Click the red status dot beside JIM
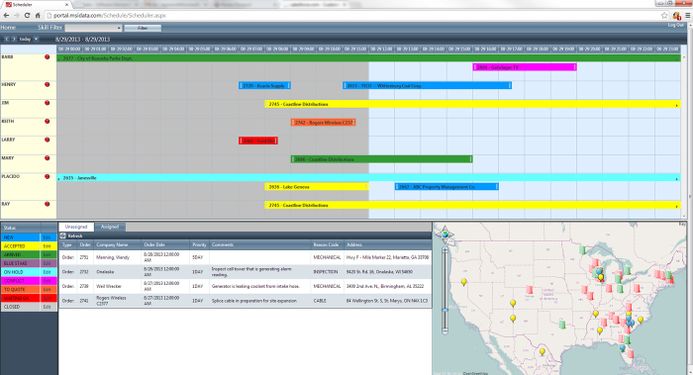Screen dimensions: 693x375 [x=47, y=103]
